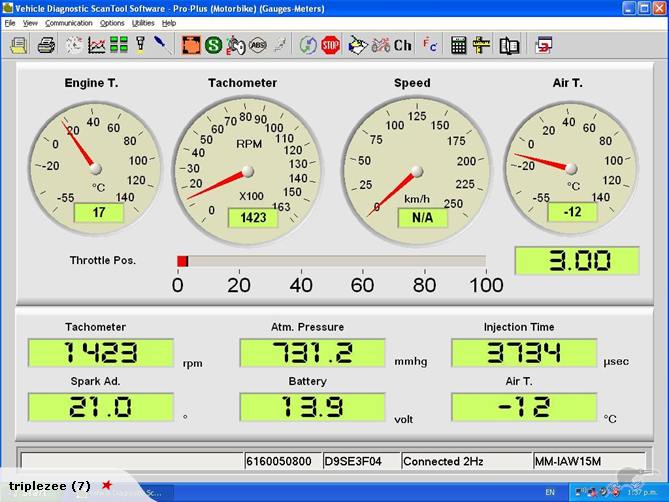Click the ScanTool taskbar button
This screenshot has height=502, width=669.
[x=124, y=493]
